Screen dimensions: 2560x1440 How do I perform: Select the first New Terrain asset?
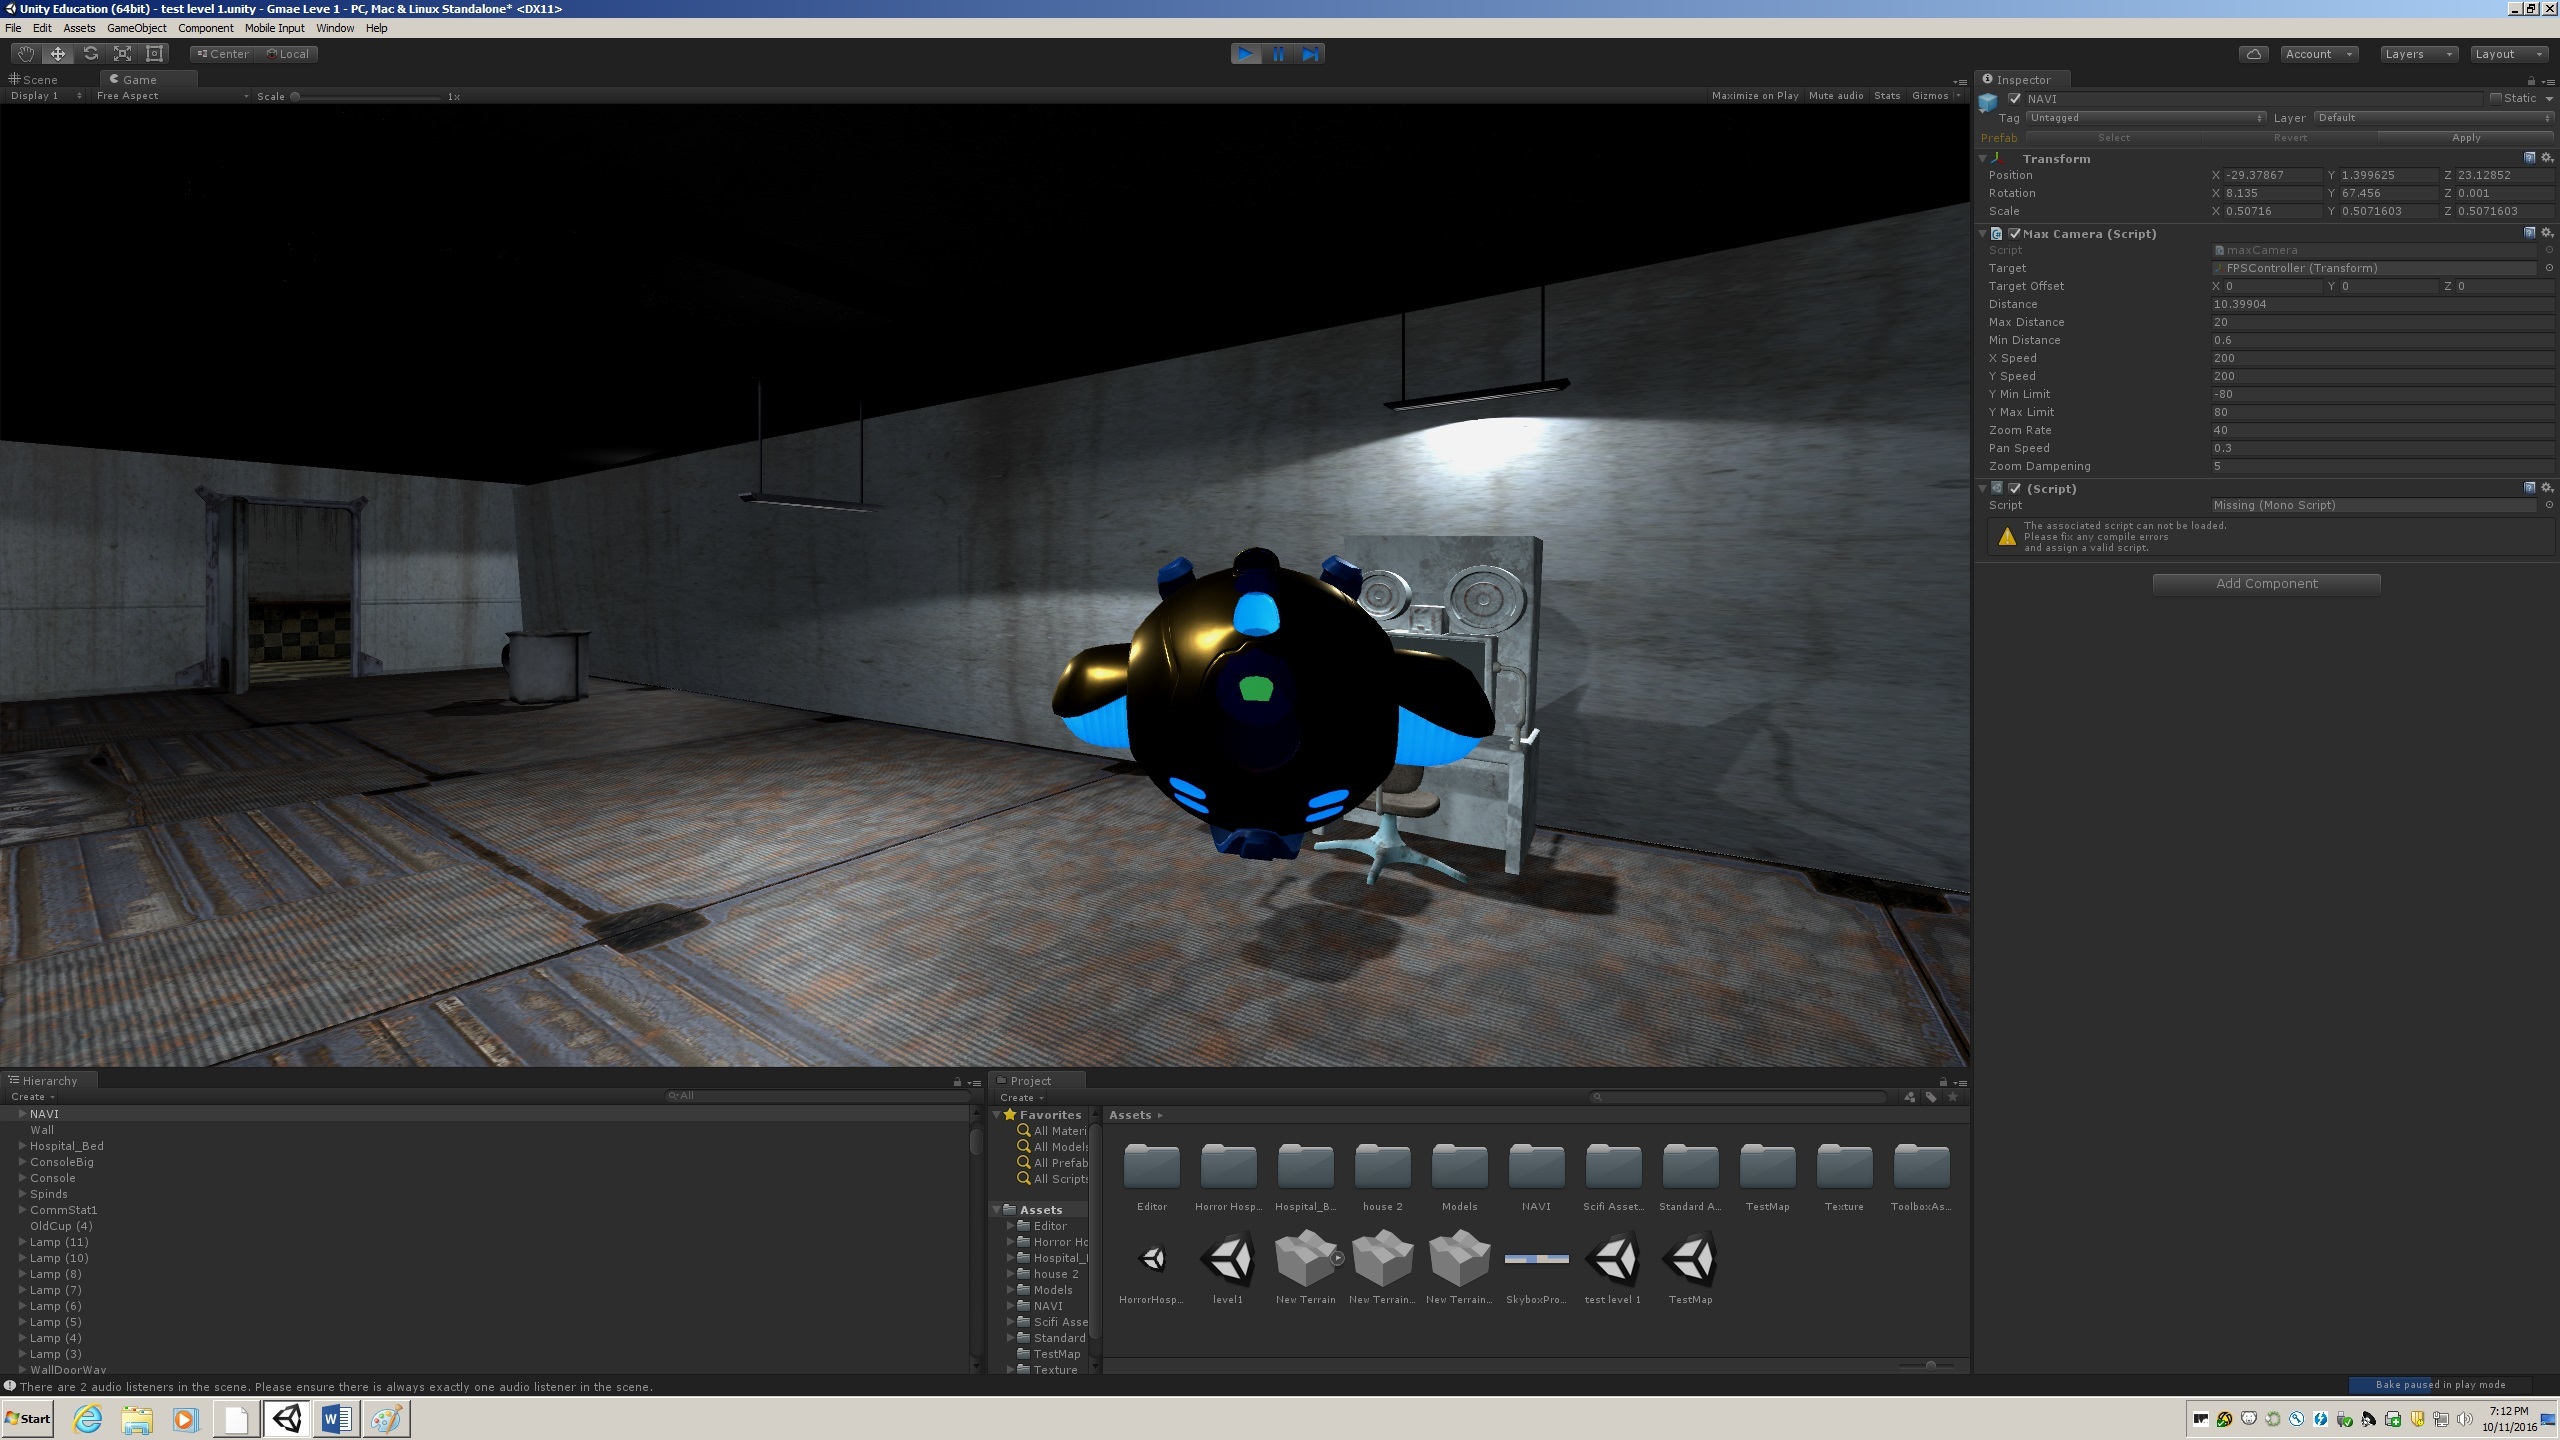pyautogui.click(x=1305, y=1268)
